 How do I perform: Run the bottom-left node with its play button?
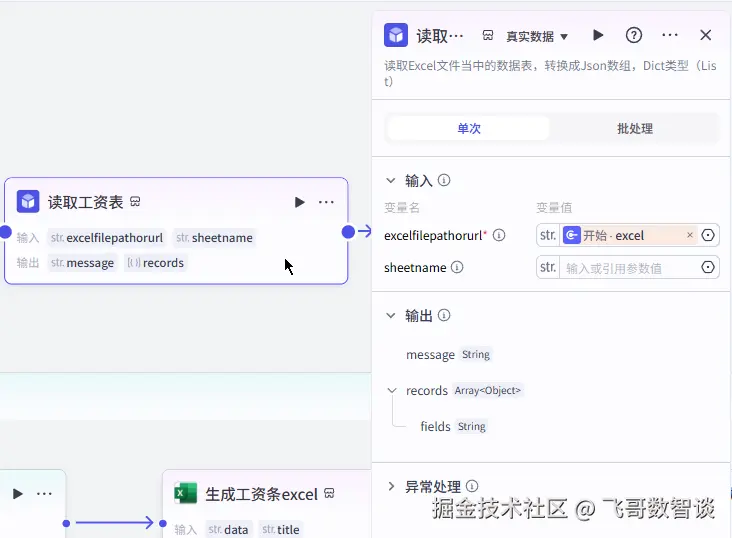17,494
